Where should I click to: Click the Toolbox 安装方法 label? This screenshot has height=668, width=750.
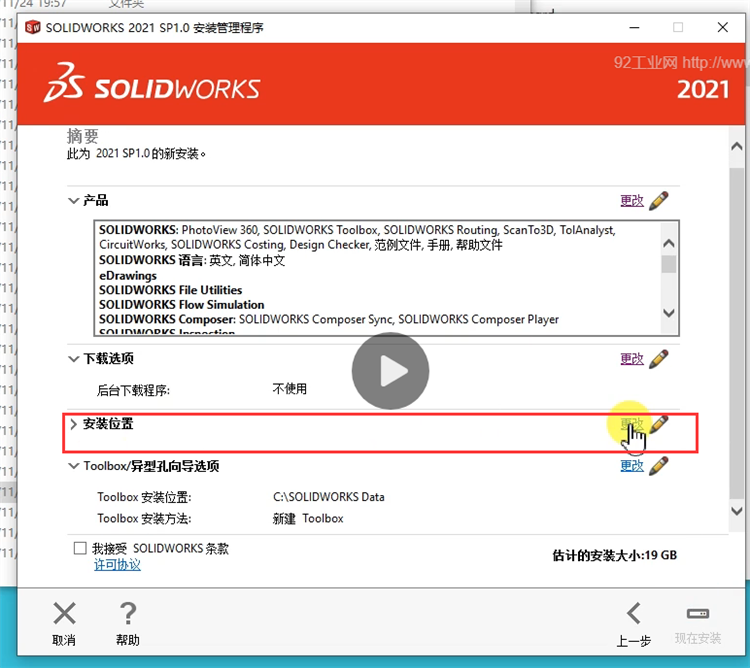tap(144, 519)
